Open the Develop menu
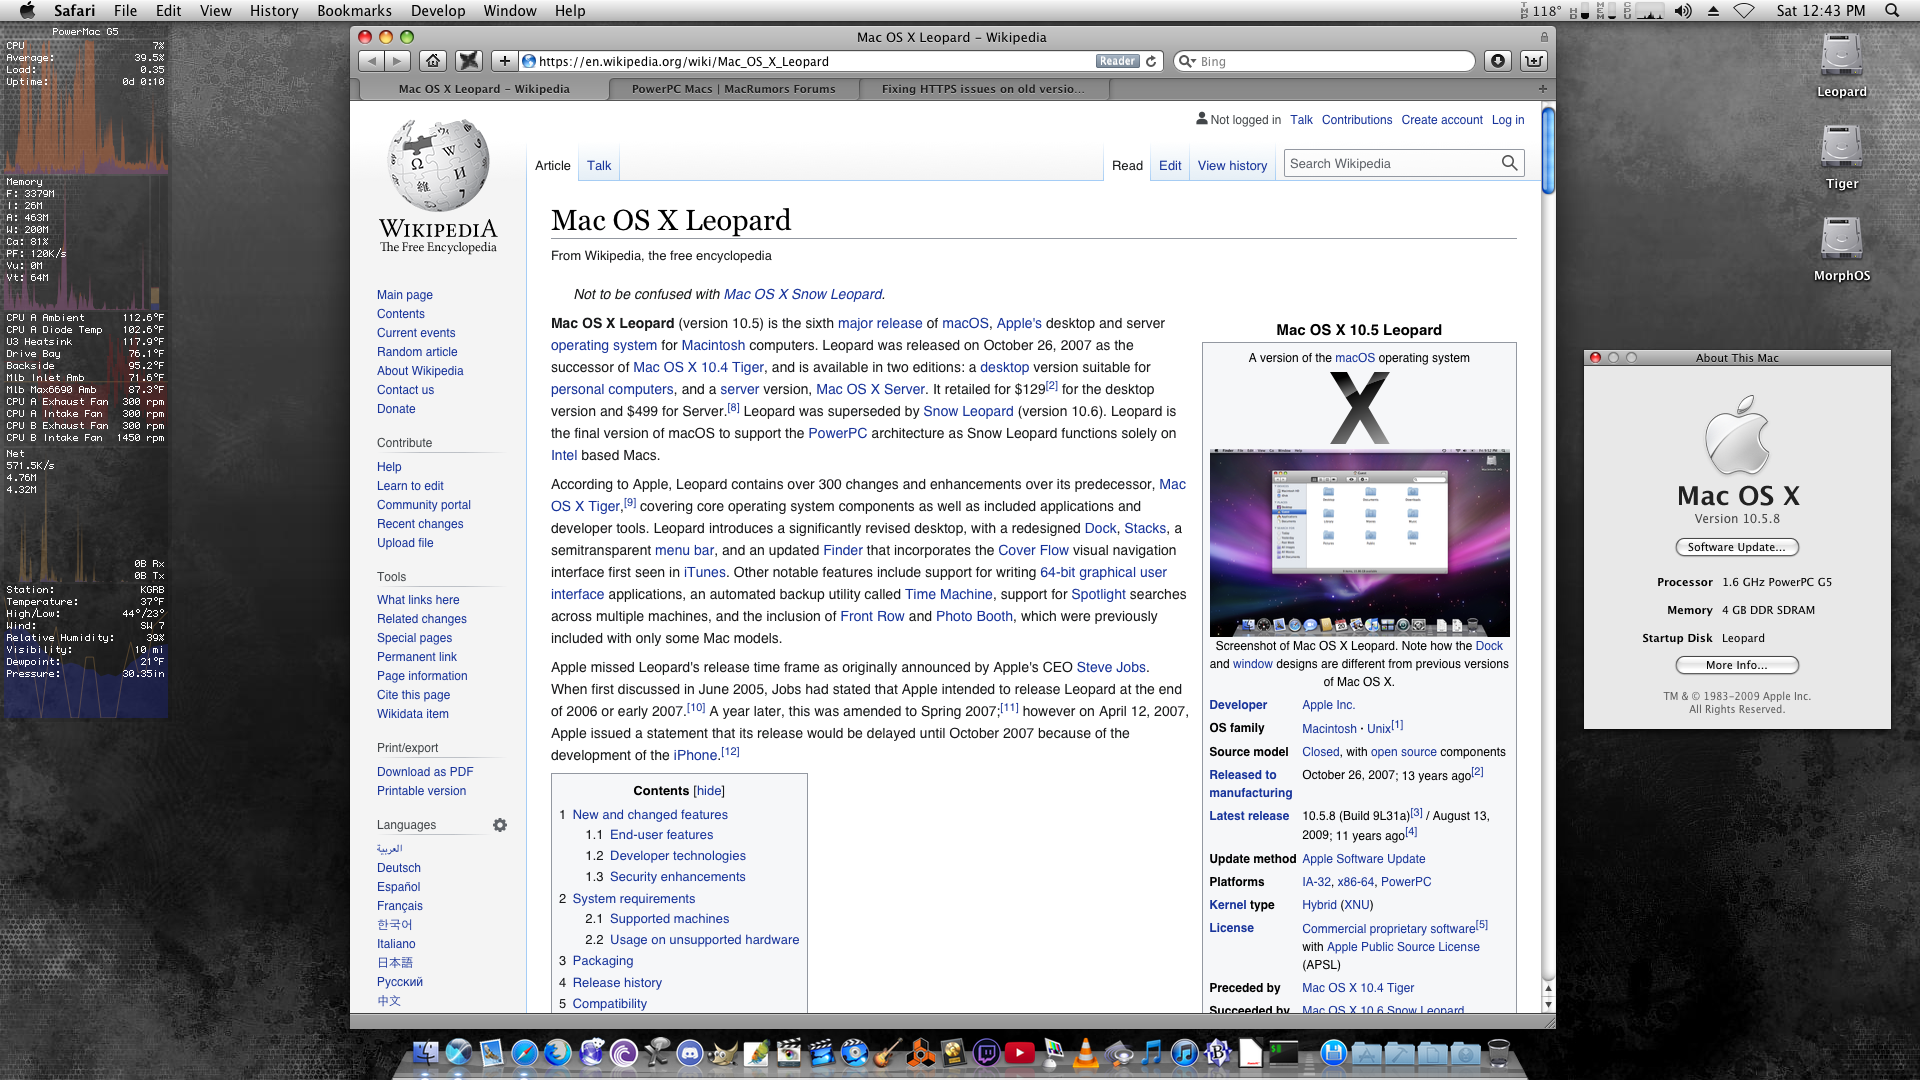Screen dimensions: 1920x1080 (x=438, y=11)
